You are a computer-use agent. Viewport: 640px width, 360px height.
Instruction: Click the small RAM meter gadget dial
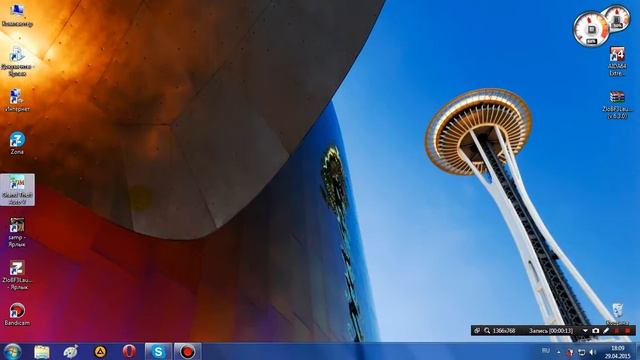click(x=617, y=18)
